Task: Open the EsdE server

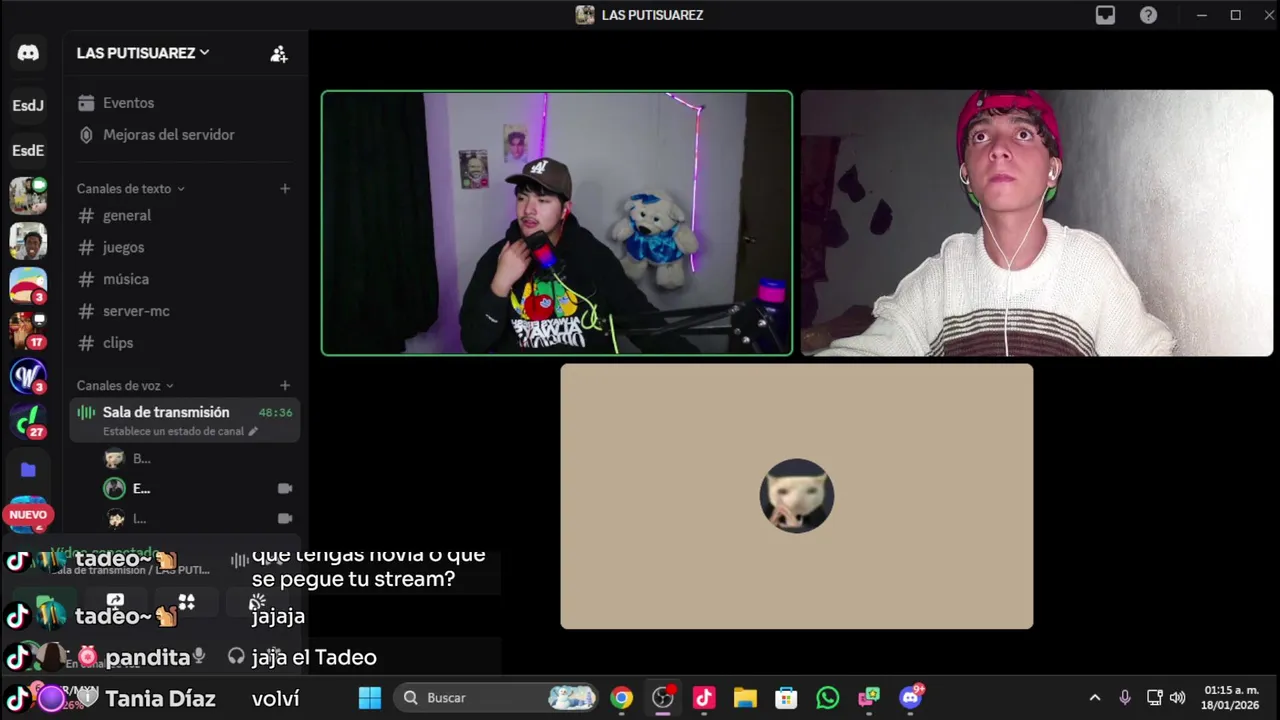Action: tap(28, 150)
